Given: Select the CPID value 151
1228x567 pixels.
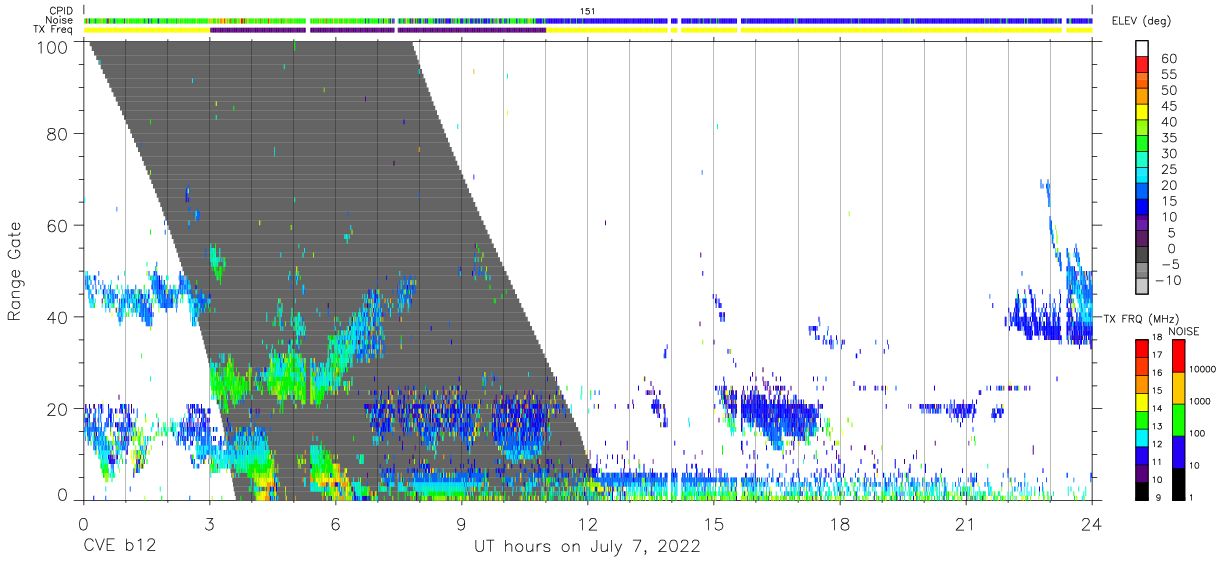Looking at the screenshot, I should click(587, 11).
